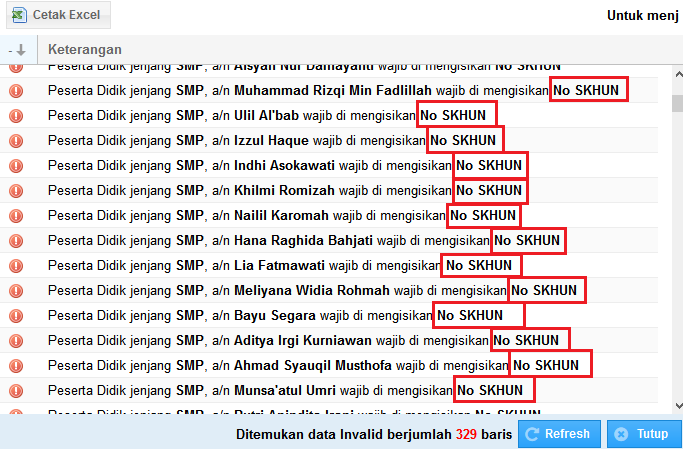Image resolution: width=683 pixels, height=449 pixels.
Task: Sort by the Keterangan column header
Action: 85,49
